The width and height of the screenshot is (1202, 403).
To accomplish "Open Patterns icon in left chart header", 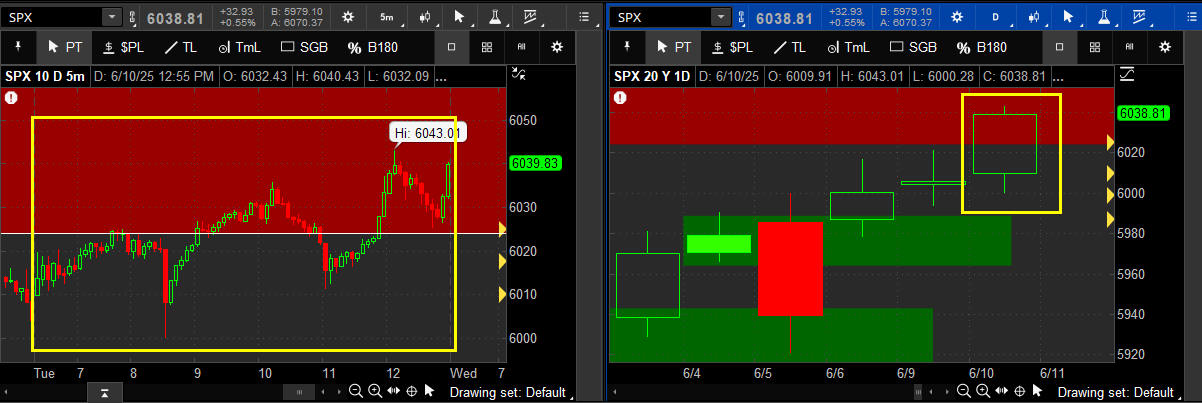I will (529, 17).
